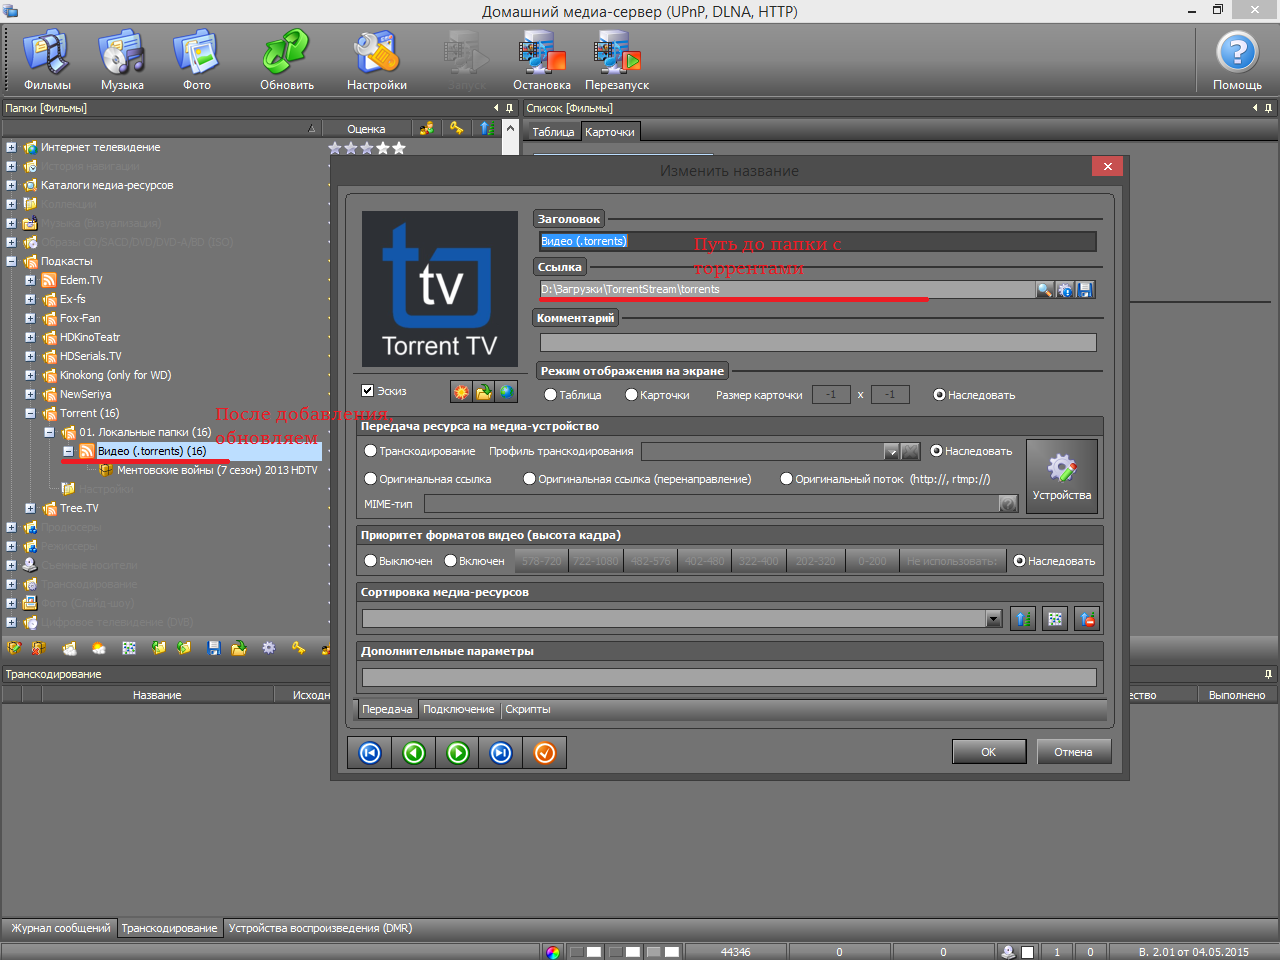Toggle the Эскиз checkbox

[368, 391]
